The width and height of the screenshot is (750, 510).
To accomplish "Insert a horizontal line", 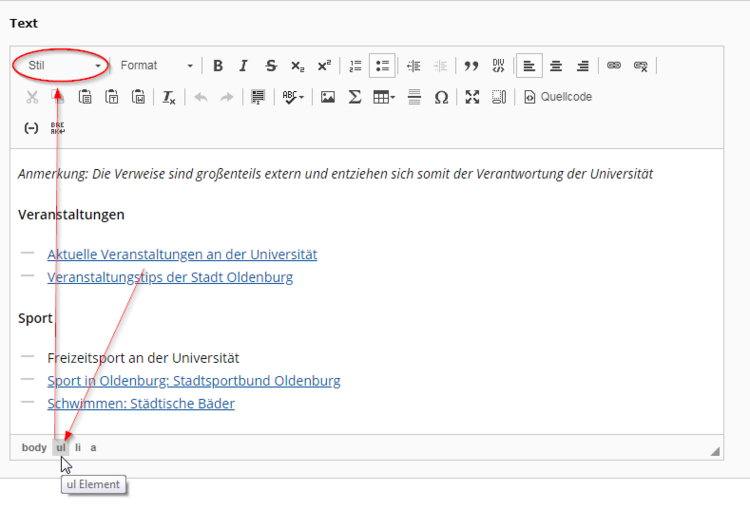I will (414, 97).
